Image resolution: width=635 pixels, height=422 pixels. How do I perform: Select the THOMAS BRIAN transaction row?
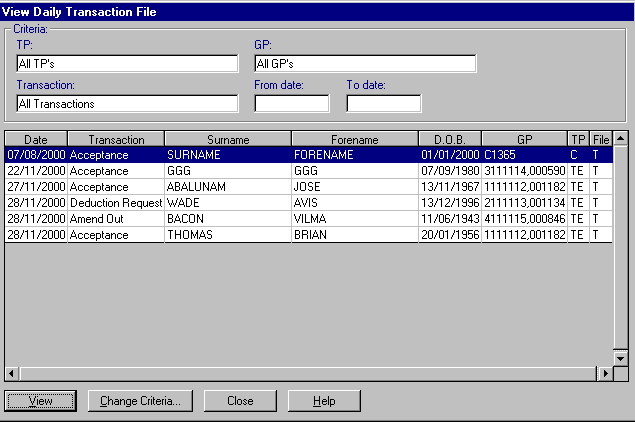[228, 235]
